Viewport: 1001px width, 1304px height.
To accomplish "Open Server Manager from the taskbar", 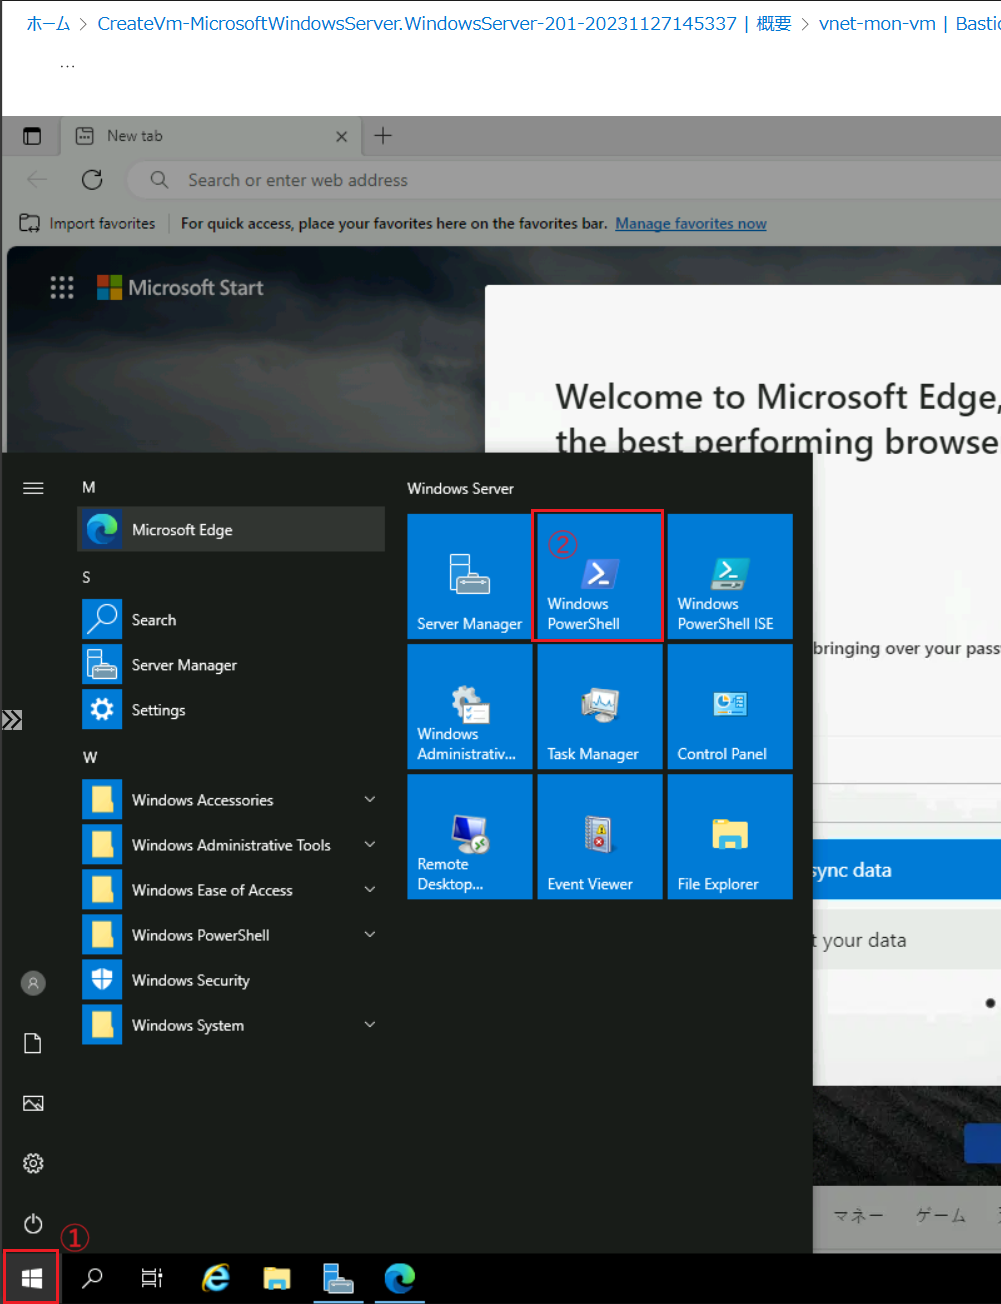I will (x=338, y=1277).
